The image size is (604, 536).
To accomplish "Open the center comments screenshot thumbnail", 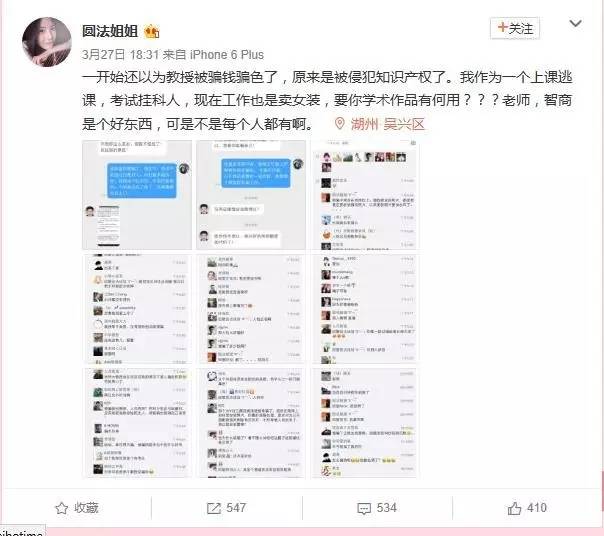I will [251, 309].
